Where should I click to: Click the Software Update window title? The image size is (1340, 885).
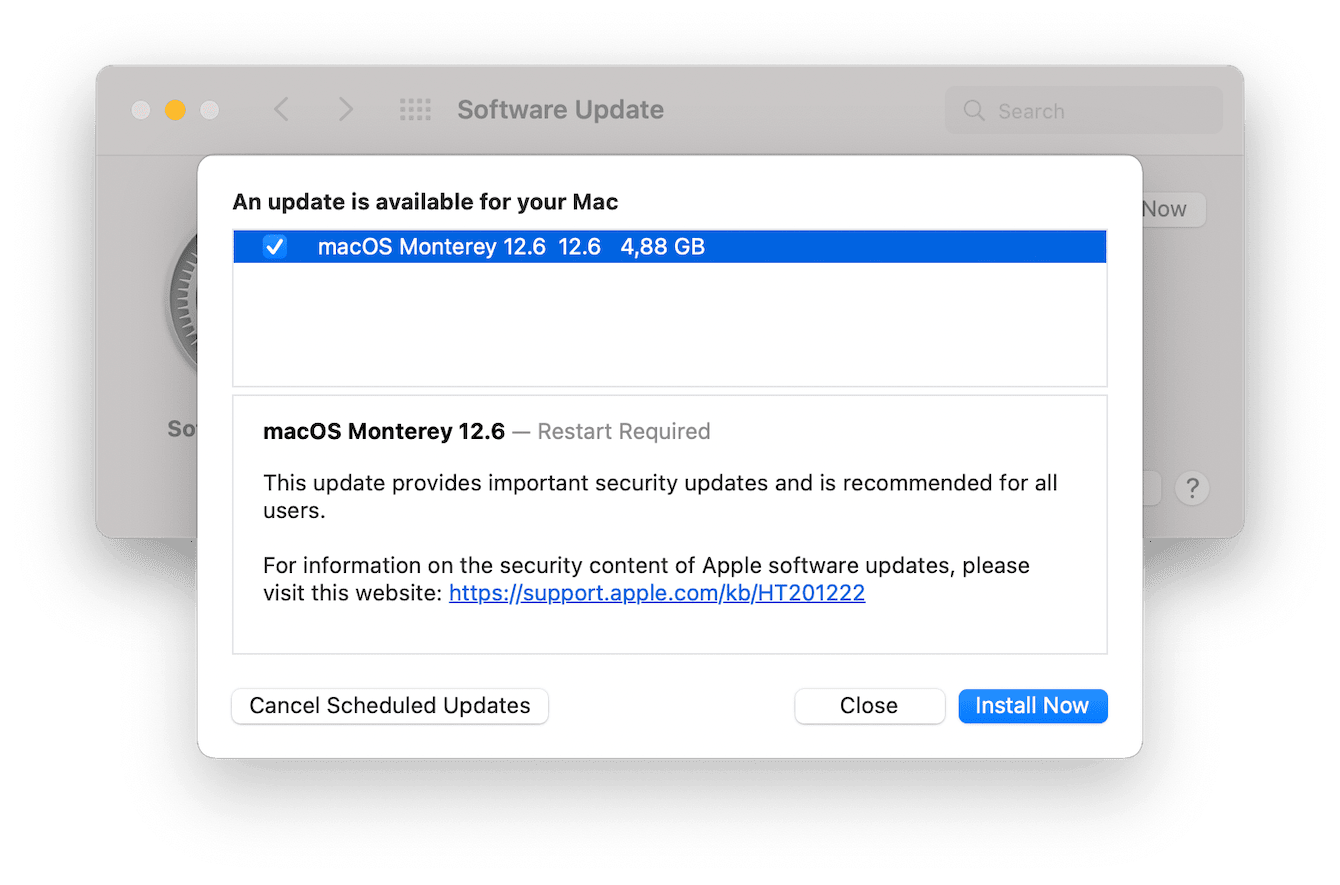(x=560, y=110)
